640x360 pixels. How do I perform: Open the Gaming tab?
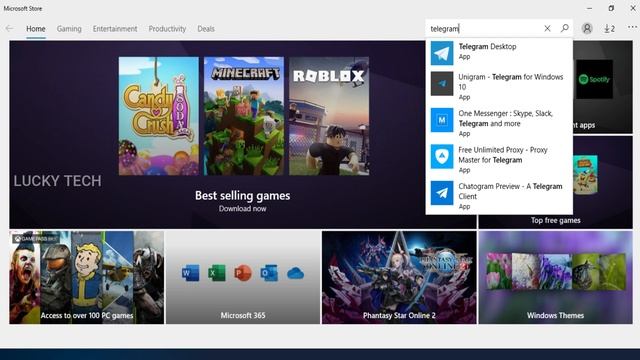tap(69, 29)
